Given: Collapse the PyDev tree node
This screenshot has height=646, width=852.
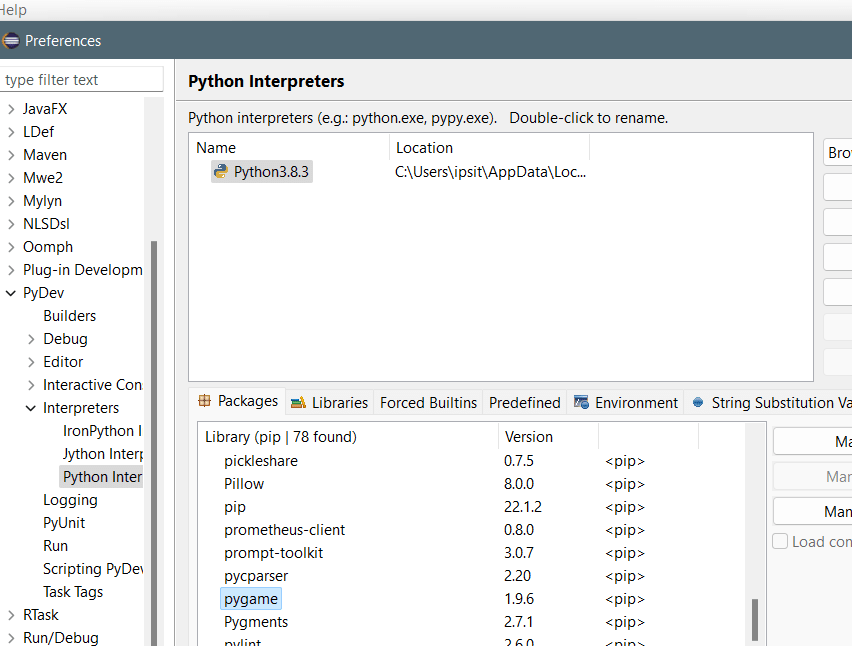Looking at the screenshot, I should [11, 293].
